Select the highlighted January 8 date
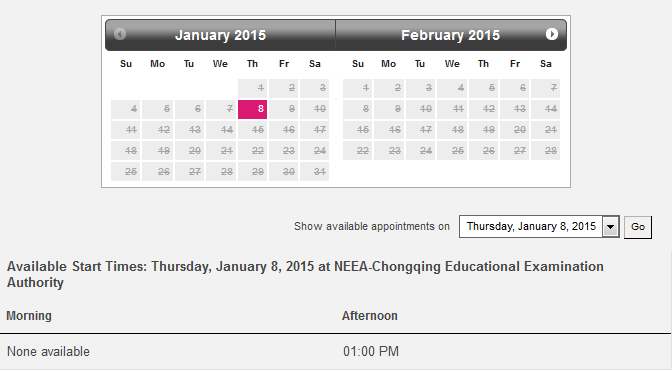The image size is (672, 371). tap(252, 109)
